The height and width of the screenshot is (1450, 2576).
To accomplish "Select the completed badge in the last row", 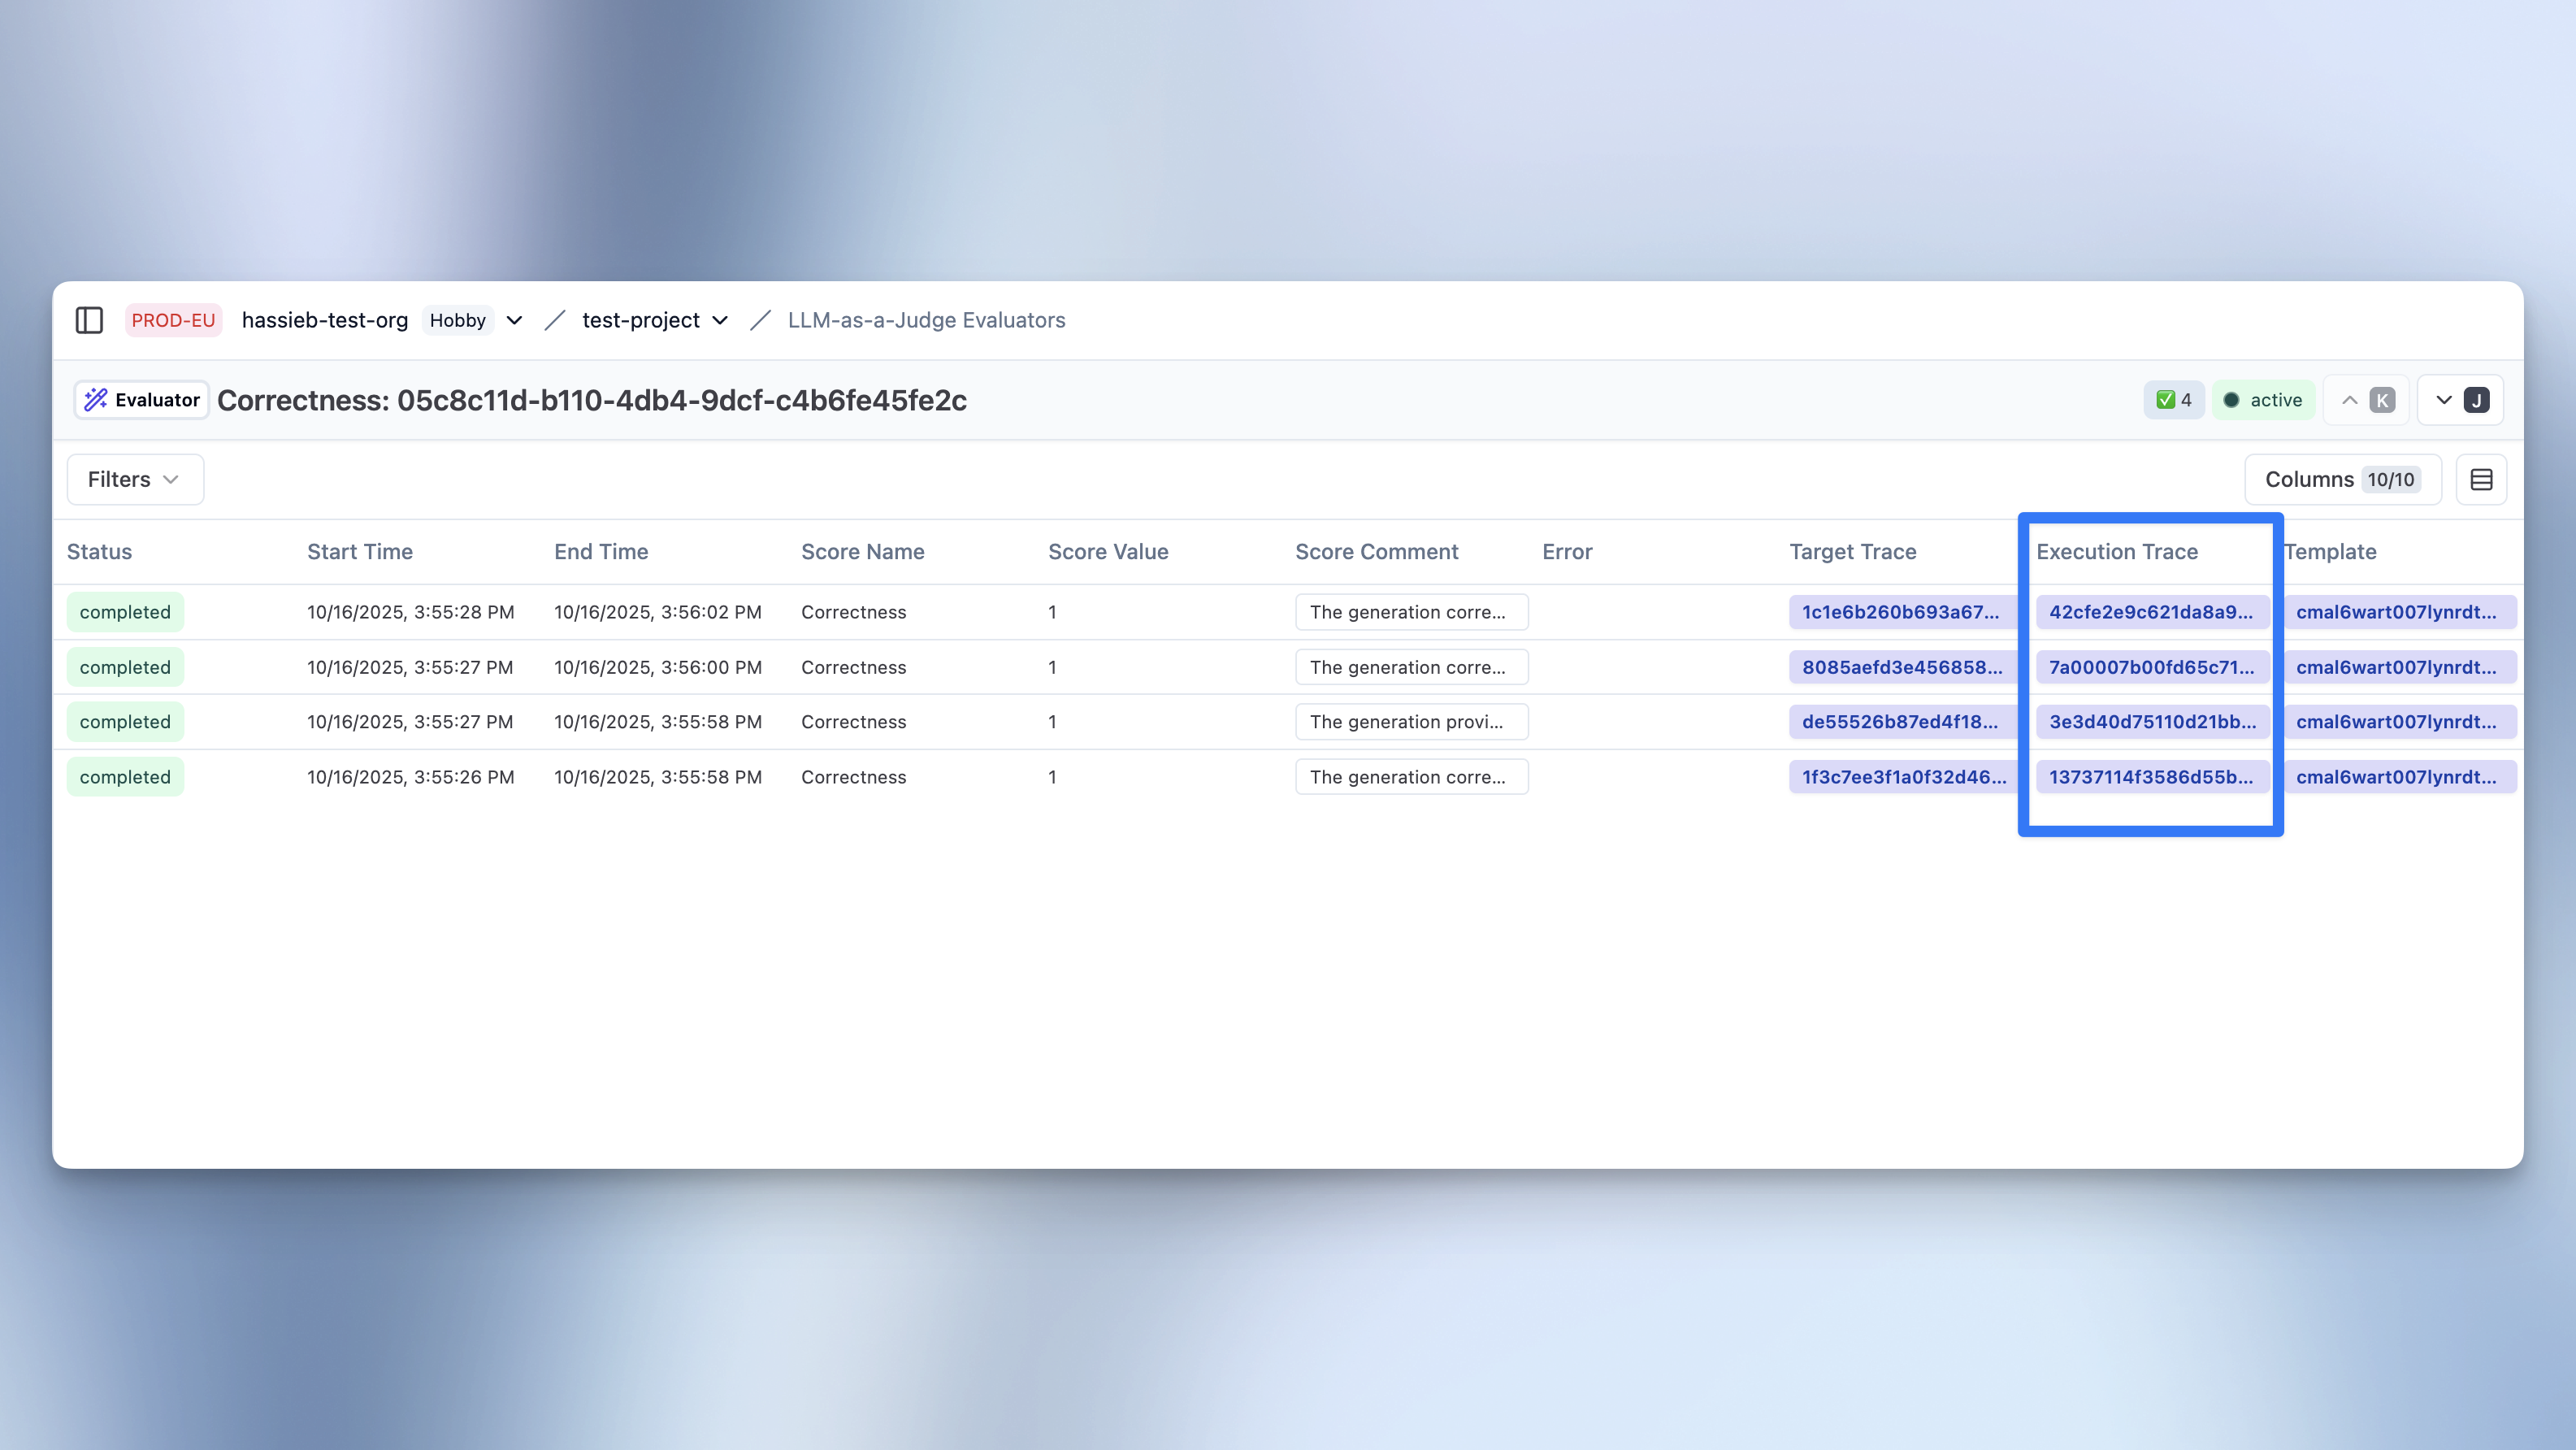I will tap(125, 776).
